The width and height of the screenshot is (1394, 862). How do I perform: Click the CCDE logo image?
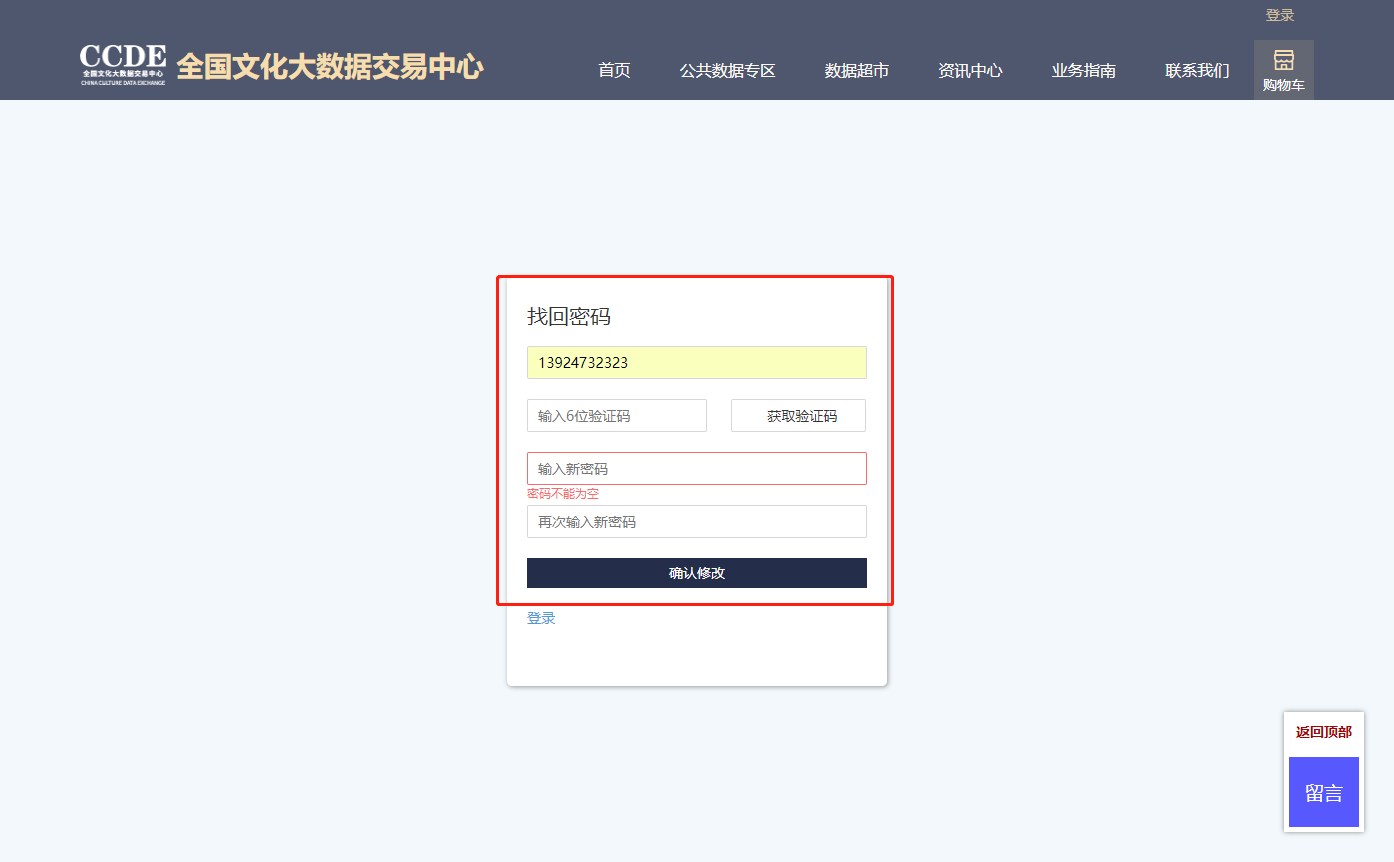123,65
